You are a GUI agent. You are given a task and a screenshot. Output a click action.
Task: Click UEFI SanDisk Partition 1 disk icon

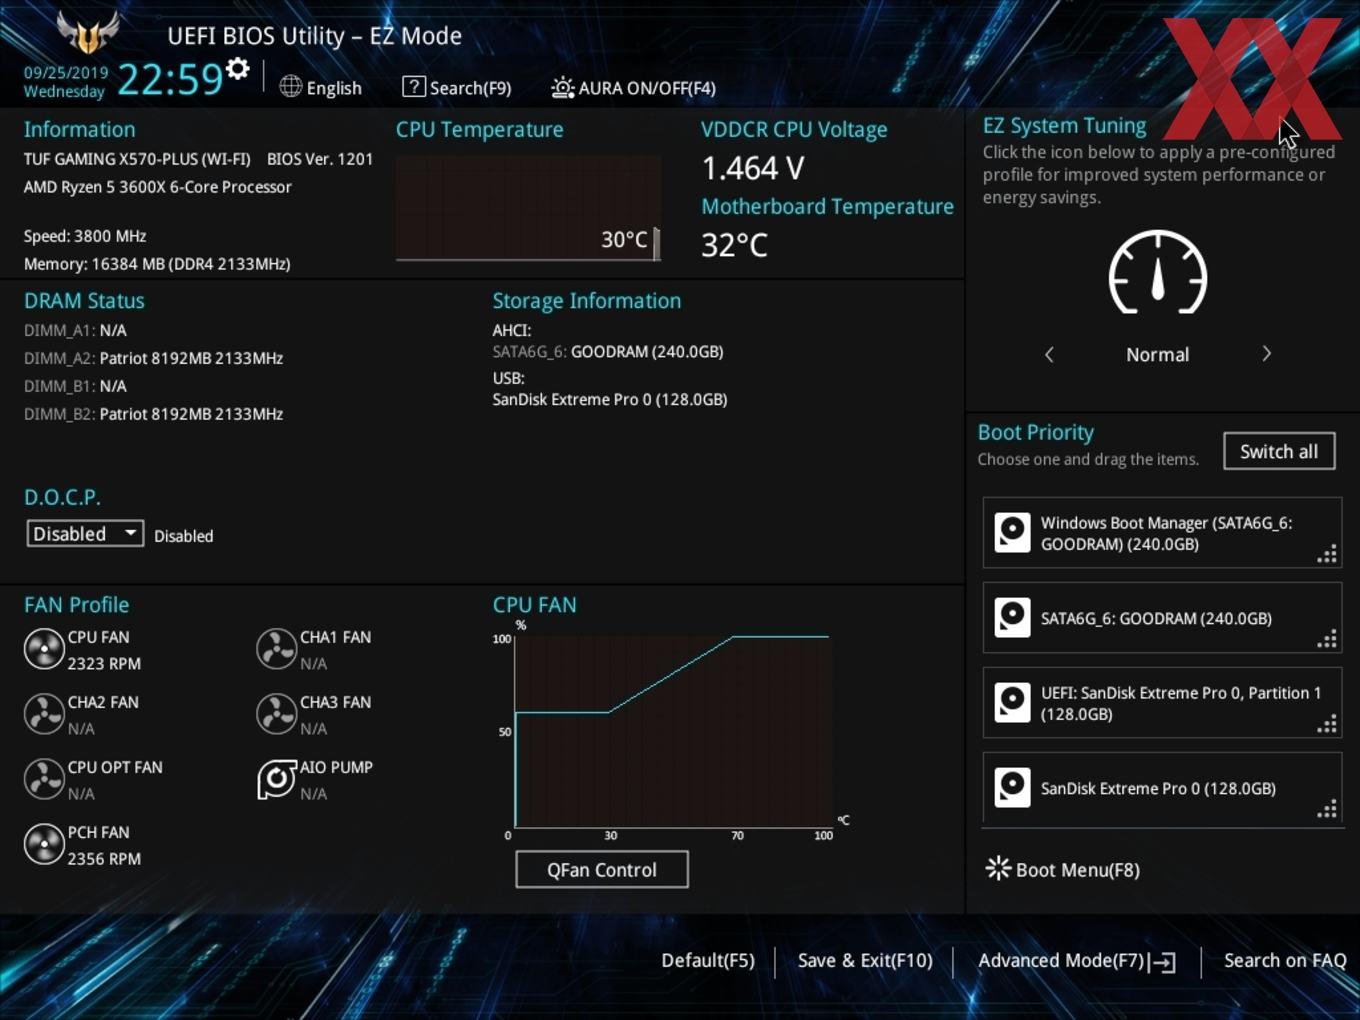coord(1012,702)
